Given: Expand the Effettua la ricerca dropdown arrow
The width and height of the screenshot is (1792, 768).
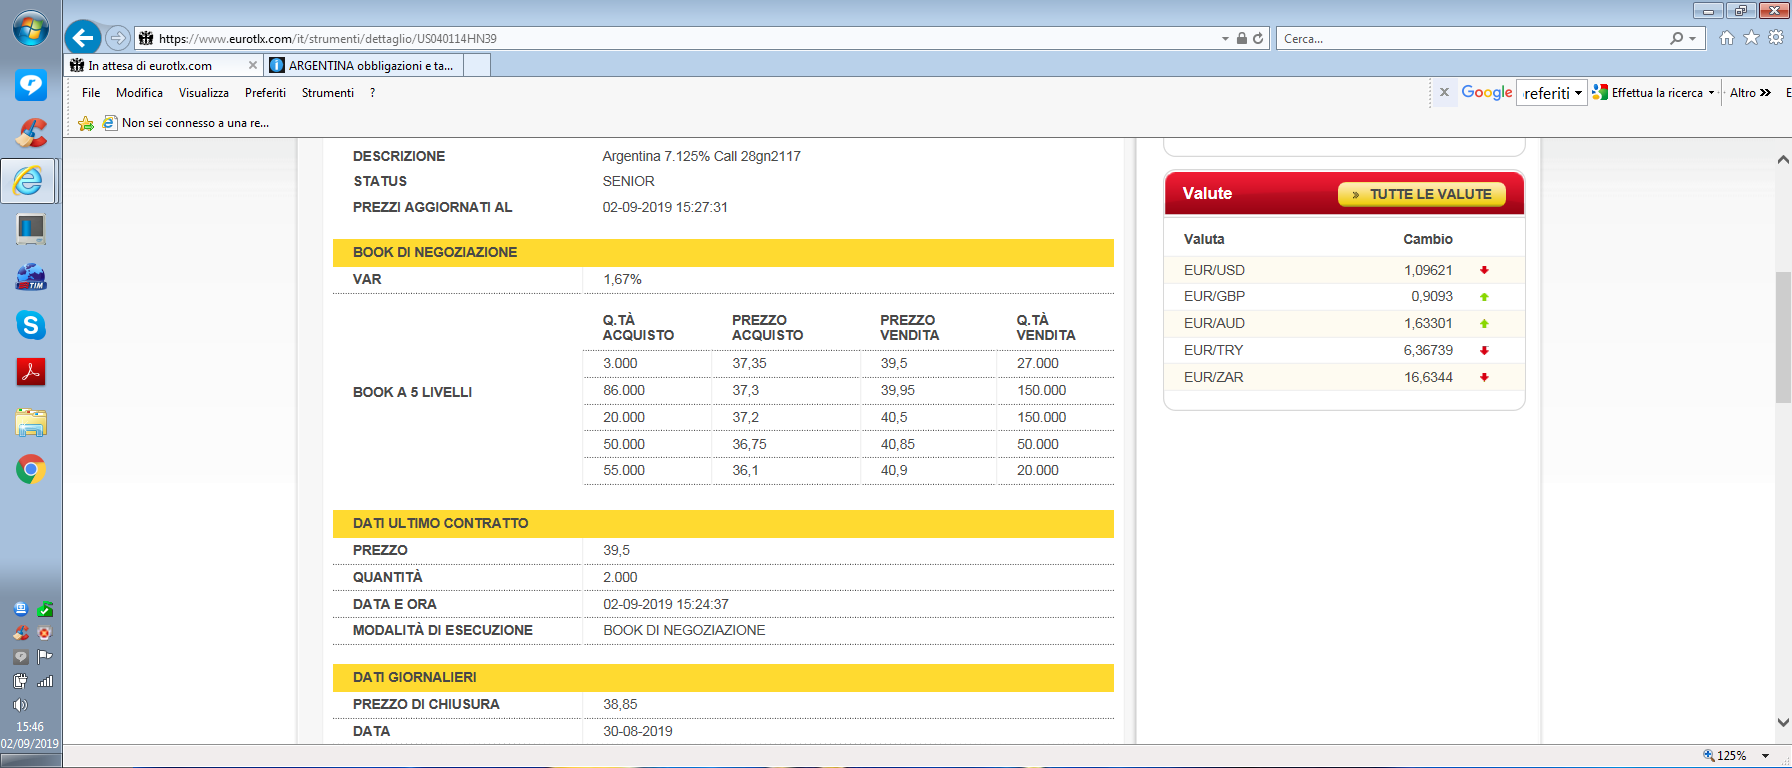Looking at the screenshot, I should (x=1711, y=93).
